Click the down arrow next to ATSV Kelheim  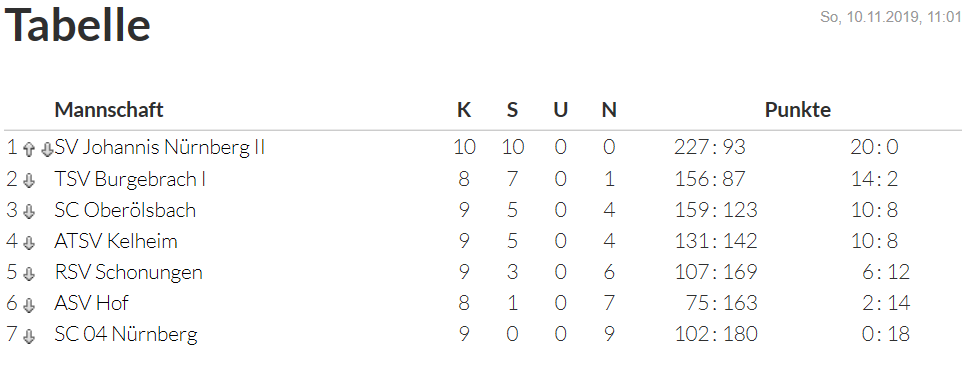[x=28, y=242]
